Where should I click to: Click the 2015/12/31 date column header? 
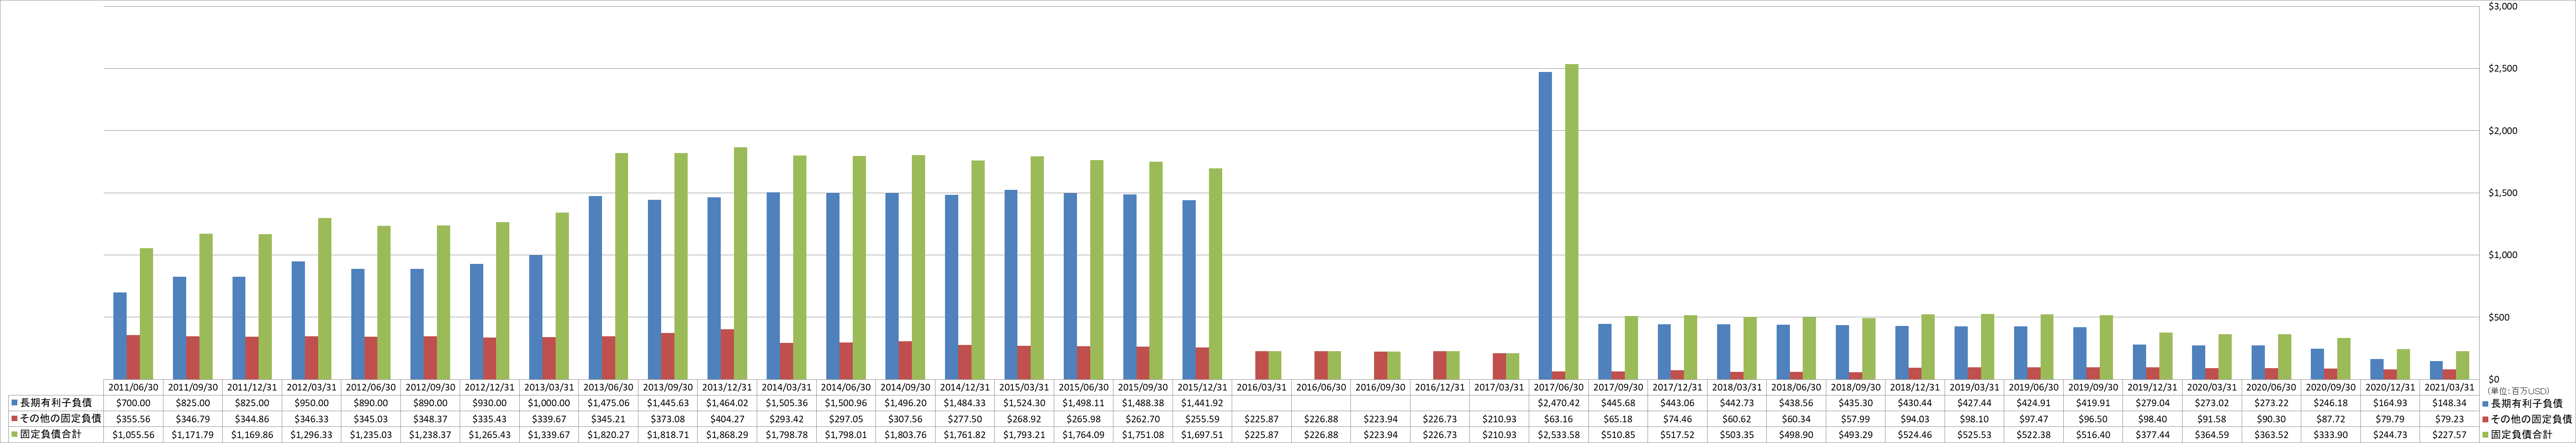point(1202,387)
